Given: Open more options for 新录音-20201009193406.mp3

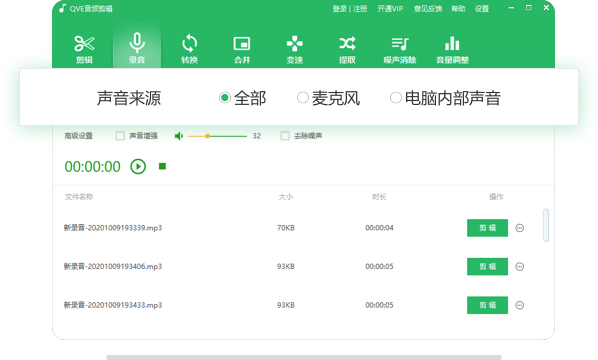Looking at the screenshot, I should (519, 267).
